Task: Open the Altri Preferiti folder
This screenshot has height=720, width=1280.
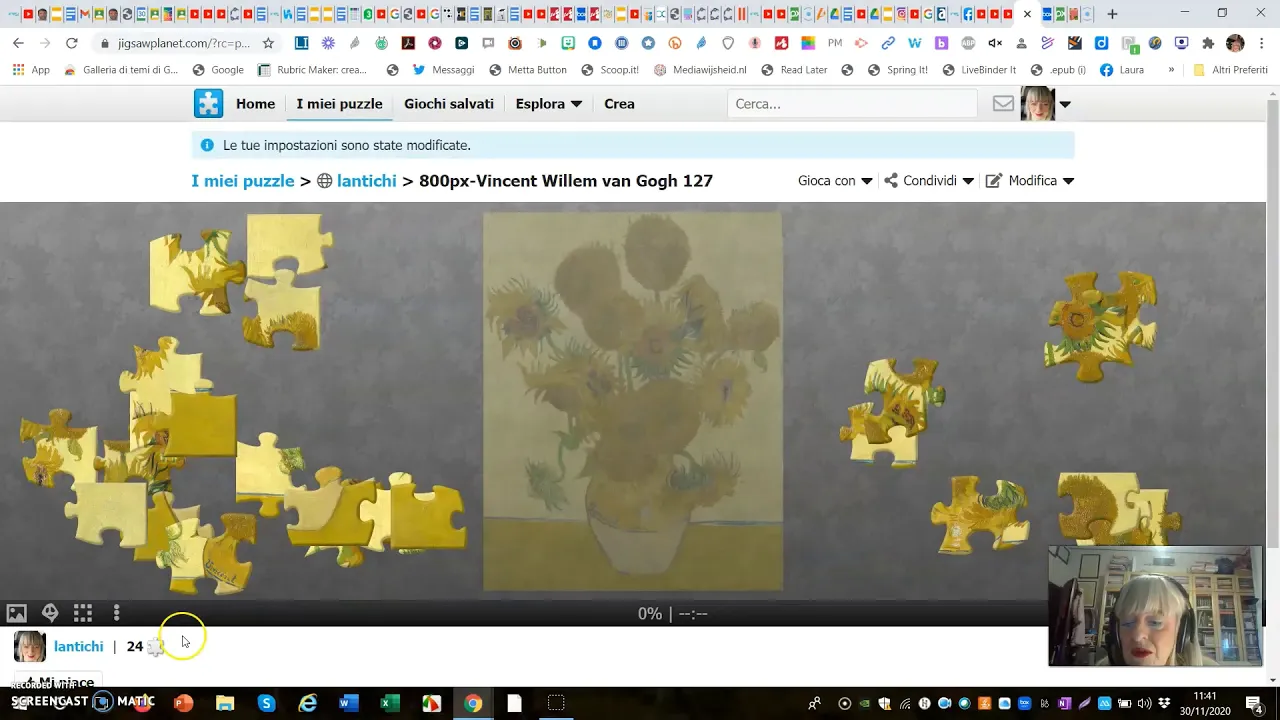Action: 1230,70
